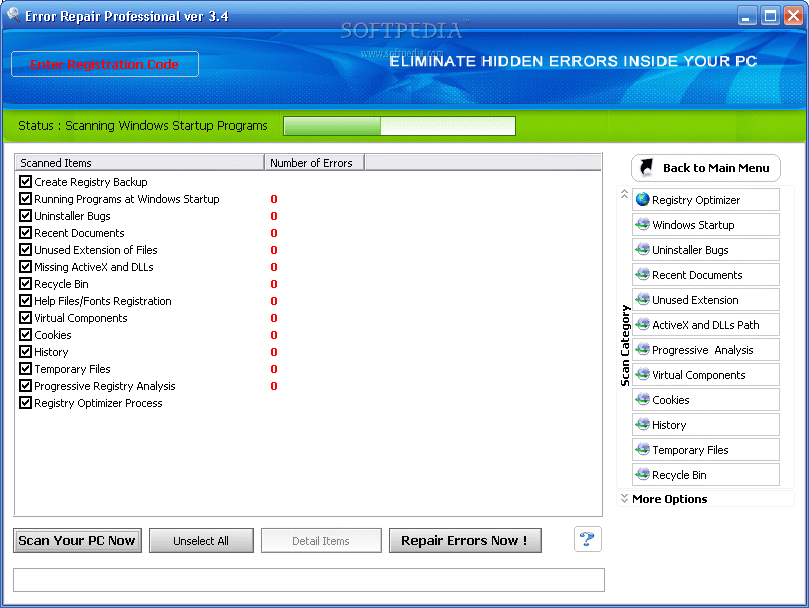Click the Registry Optimizer globe icon

click(642, 199)
